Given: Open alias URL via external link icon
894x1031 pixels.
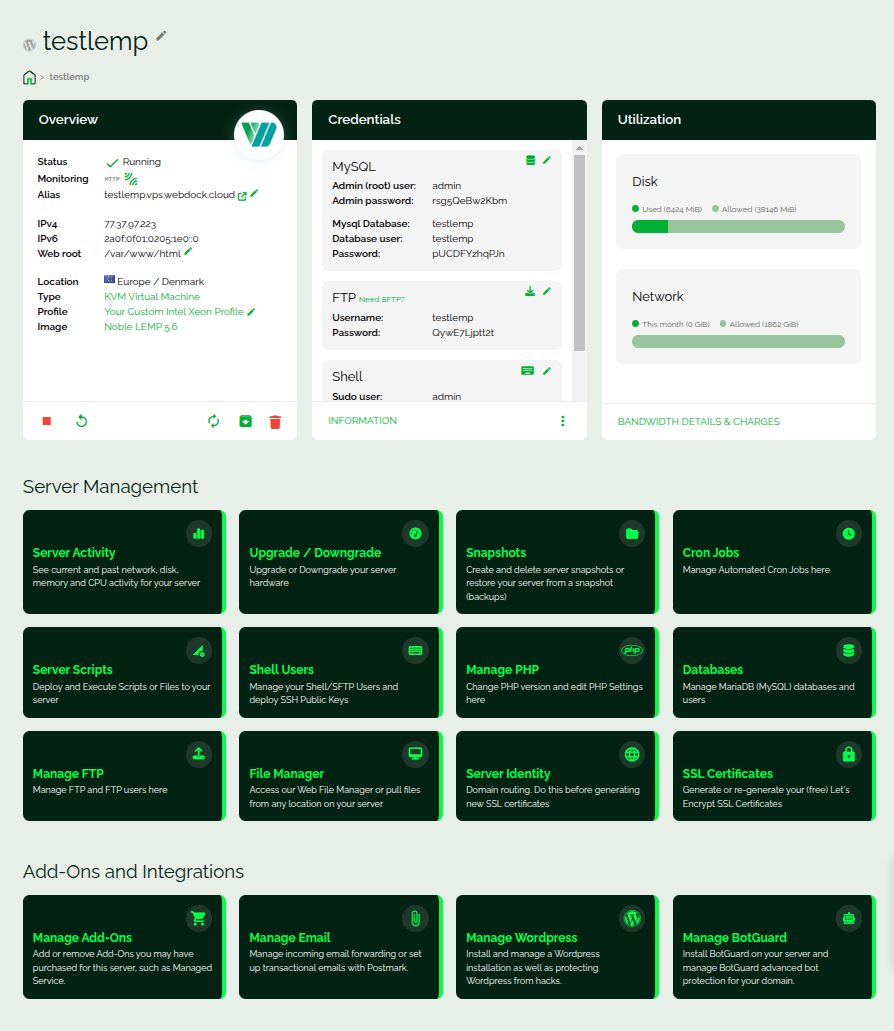Looking at the screenshot, I should (x=242, y=195).
